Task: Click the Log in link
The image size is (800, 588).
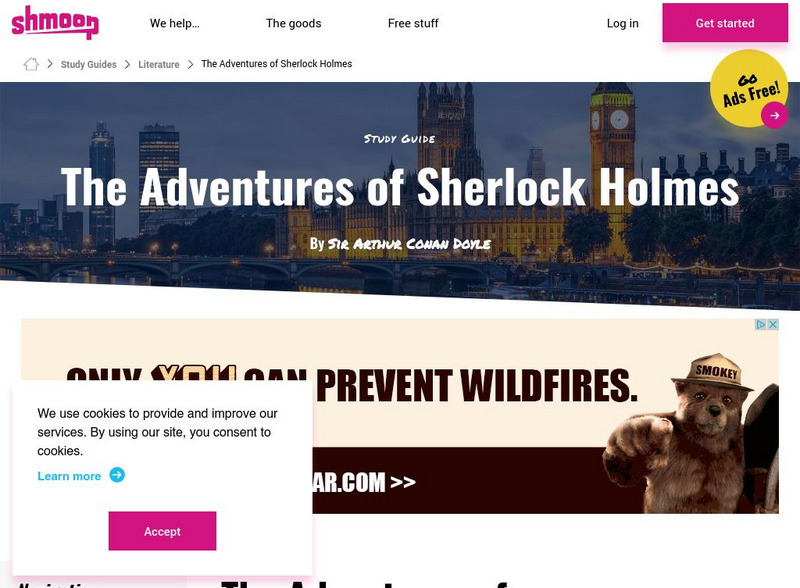Action: point(622,23)
